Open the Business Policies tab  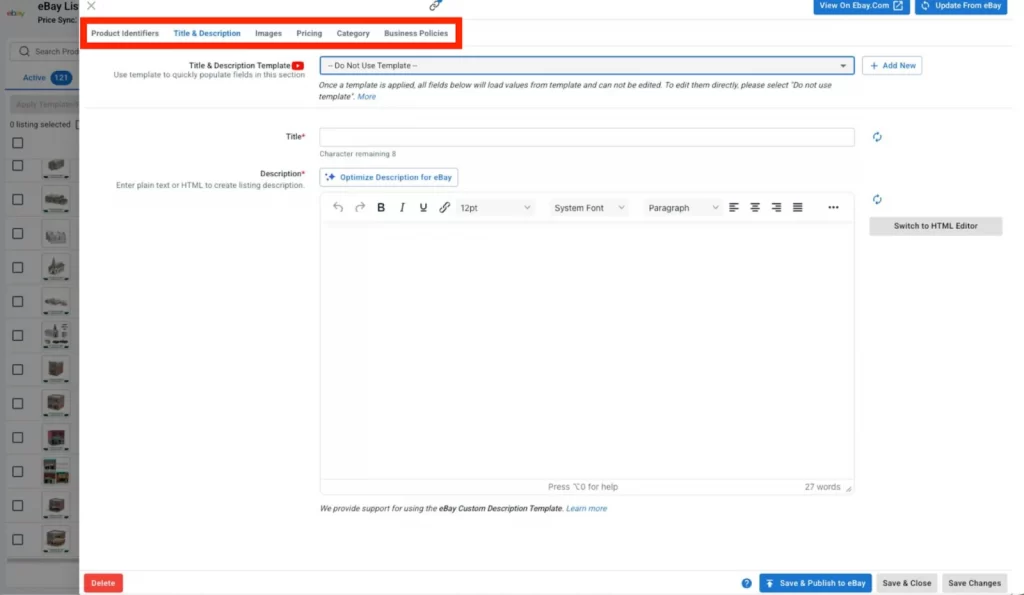416,32
